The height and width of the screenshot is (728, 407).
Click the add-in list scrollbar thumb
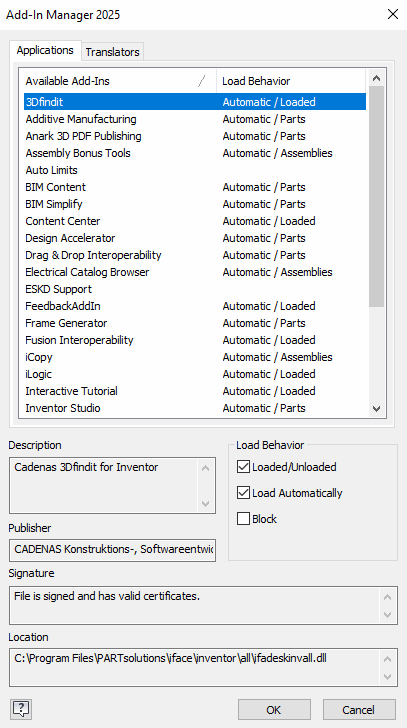click(x=376, y=197)
